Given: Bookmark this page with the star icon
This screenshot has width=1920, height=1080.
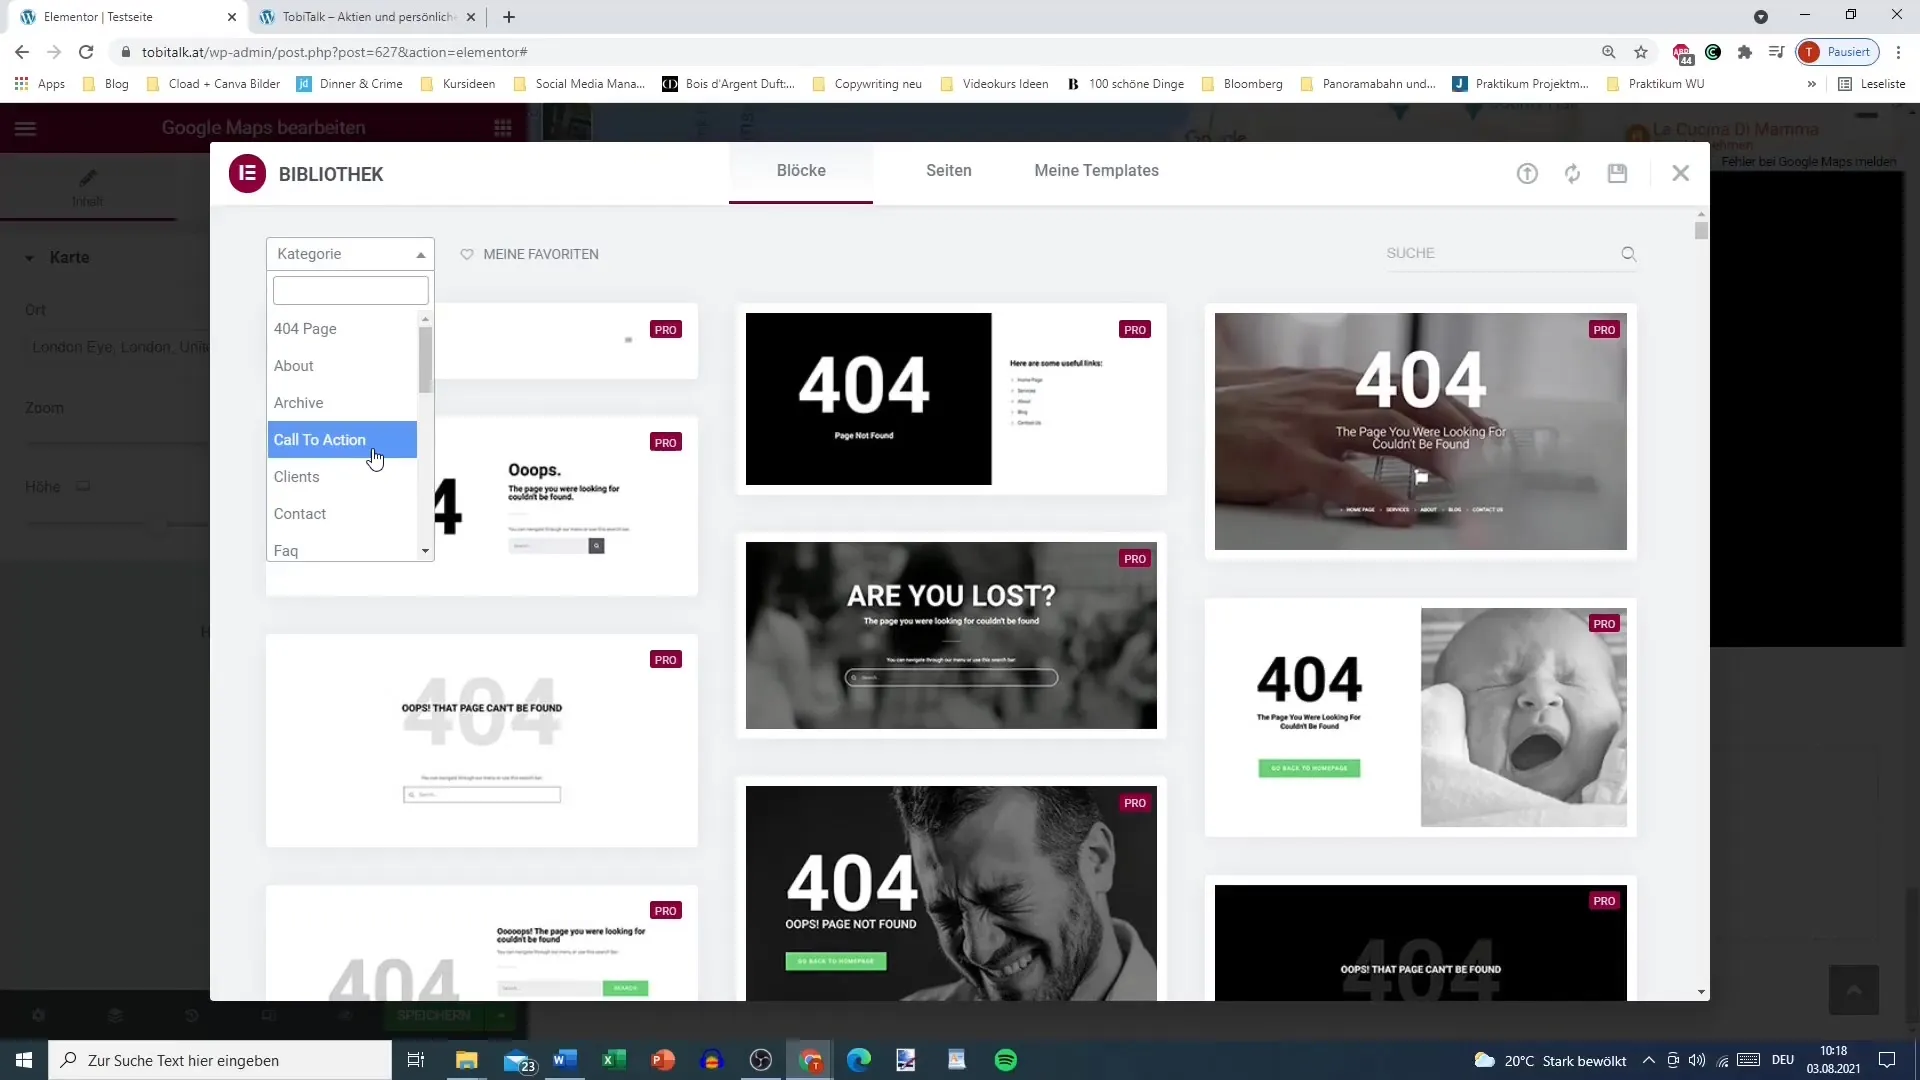Looking at the screenshot, I should (1641, 52).
